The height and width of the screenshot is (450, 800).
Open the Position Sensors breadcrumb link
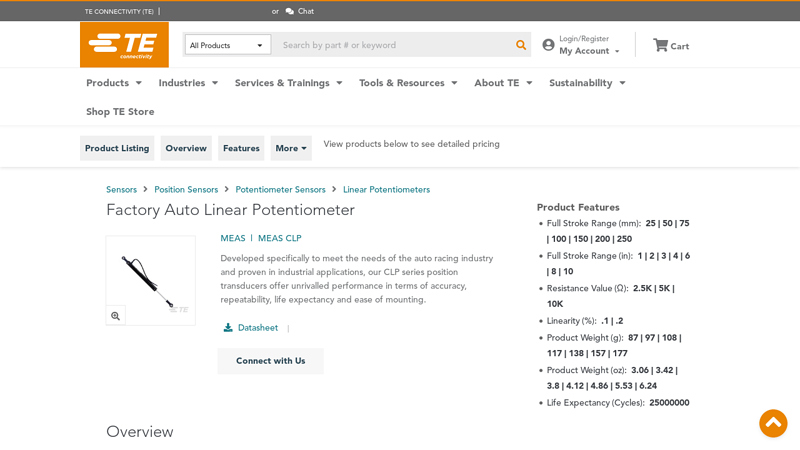click(186, 189)
